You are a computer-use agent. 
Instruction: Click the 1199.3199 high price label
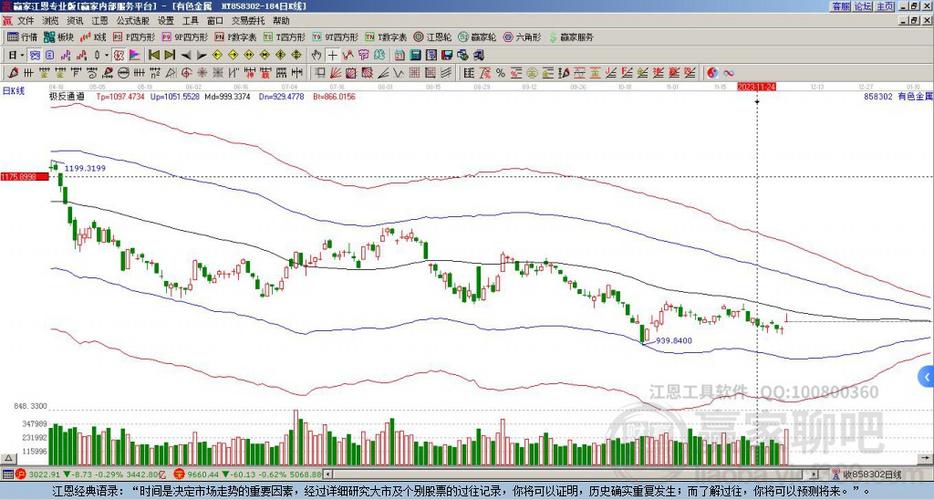(x=85, y=169)
